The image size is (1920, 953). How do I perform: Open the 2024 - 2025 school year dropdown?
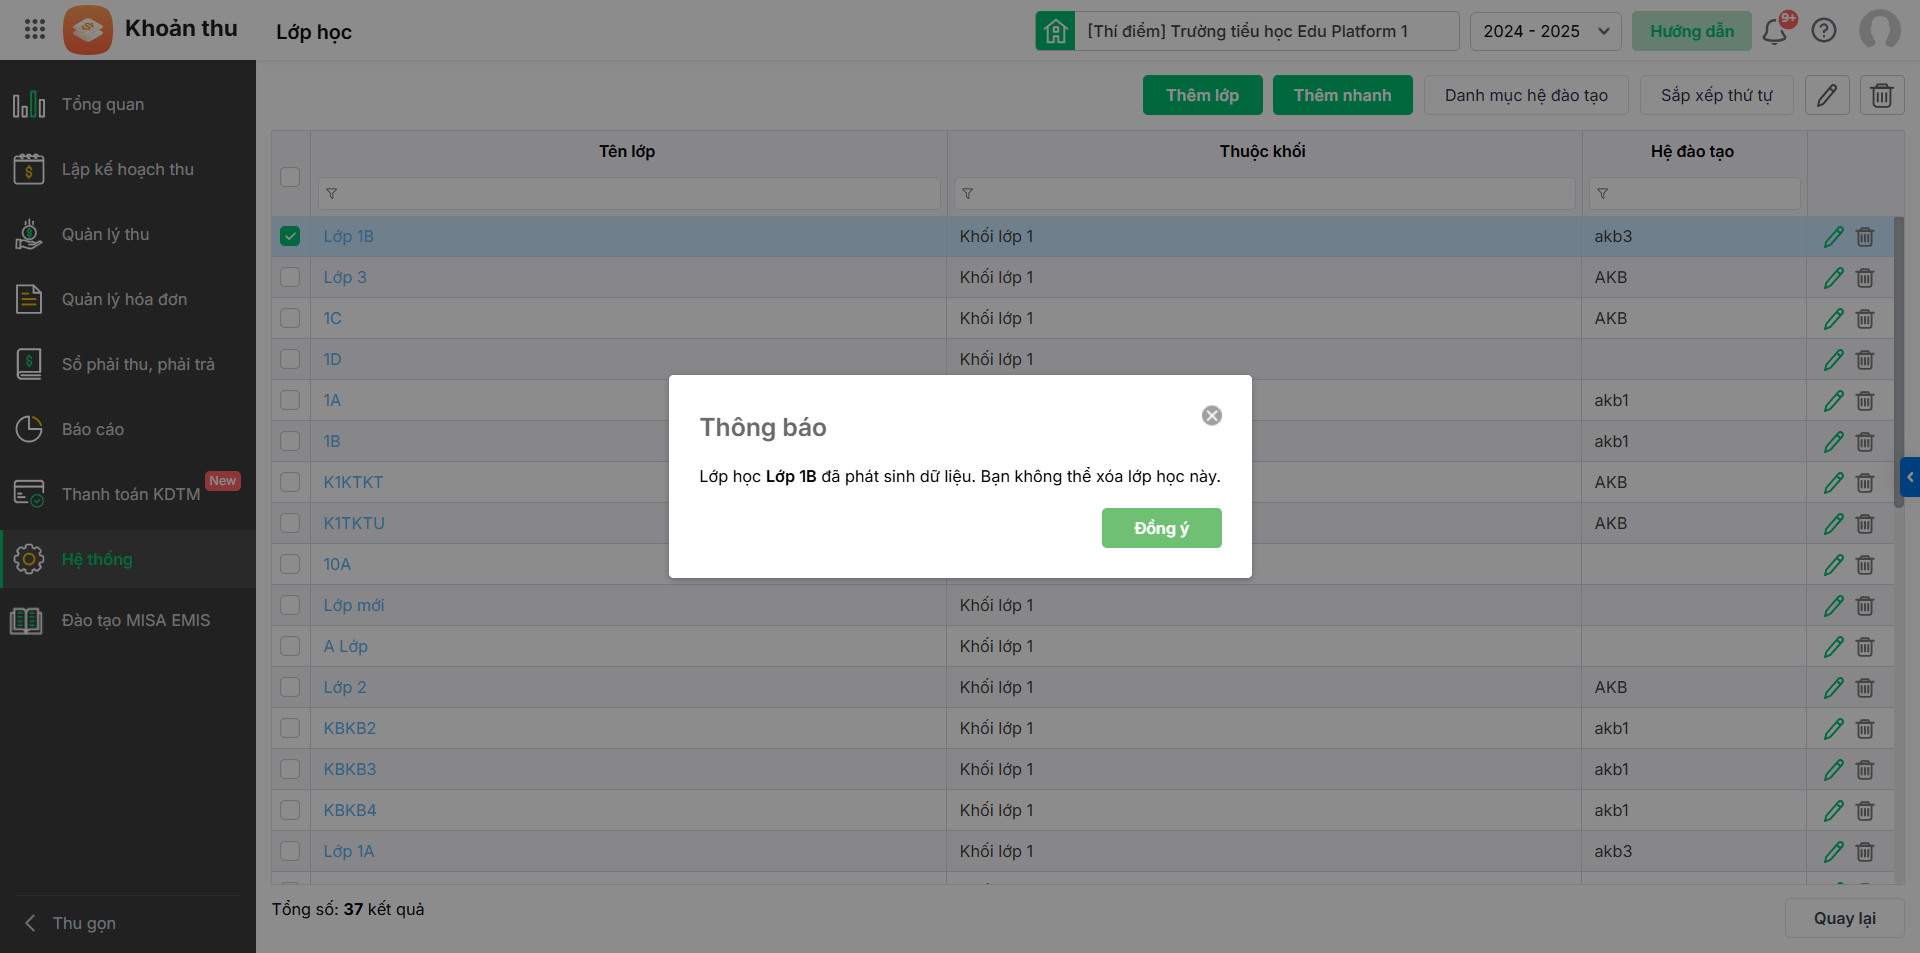pos(1545,31)
